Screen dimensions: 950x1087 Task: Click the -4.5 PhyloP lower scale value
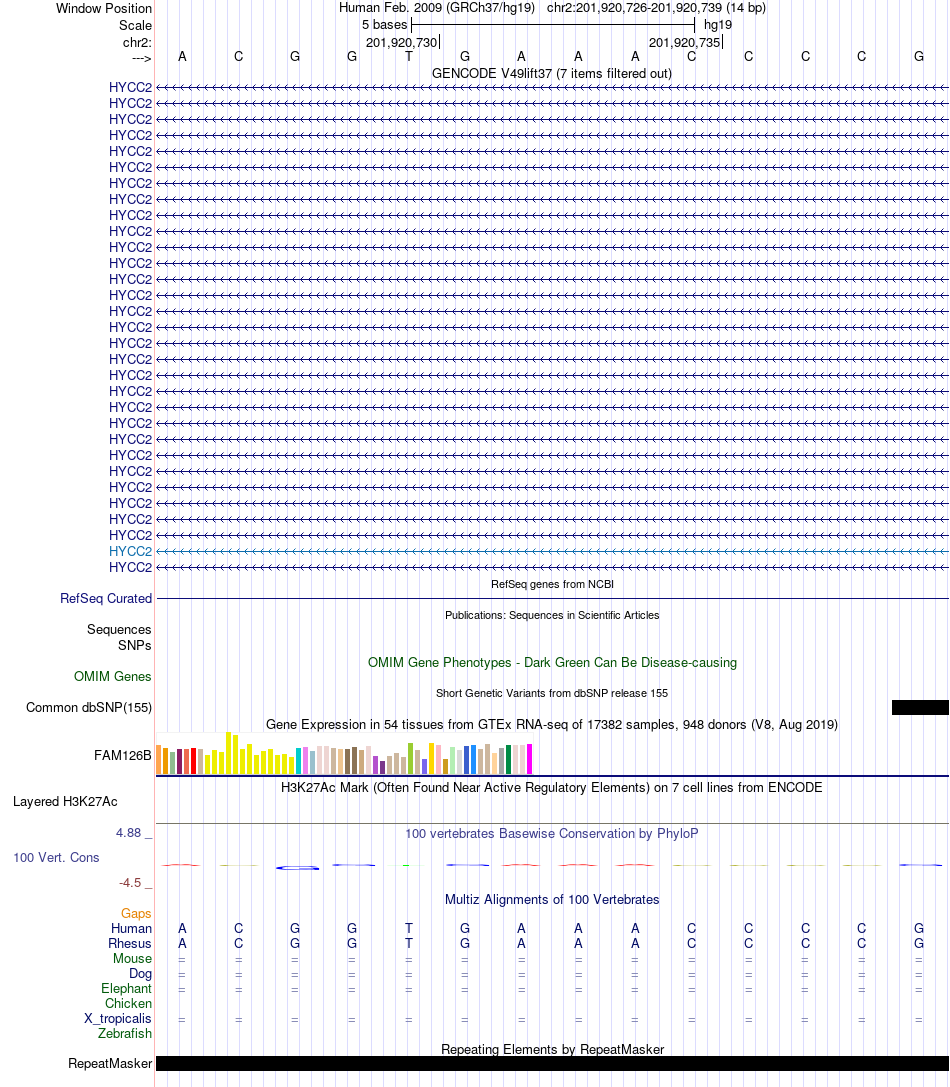(x=130, y=882)
